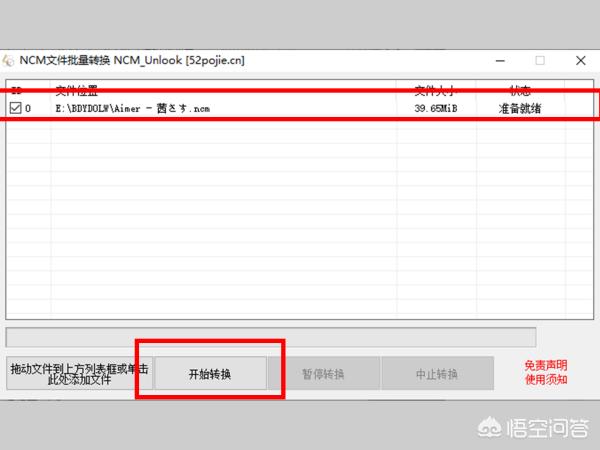Sort by the ID column header
The height and width of the screenshot is (450, 600).
tap(16, 90)
